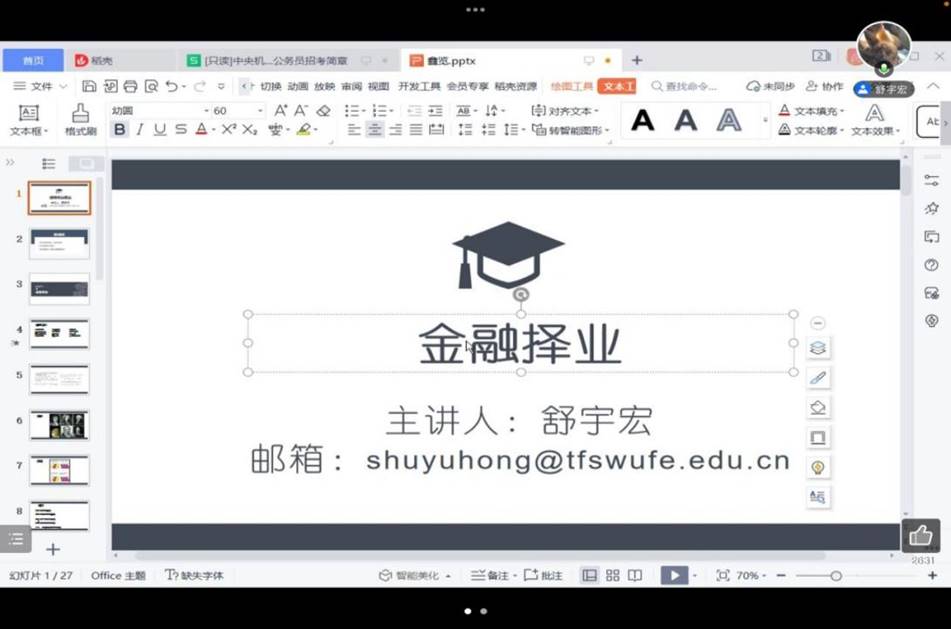Toggle Bold formatting in the ribbon
This screenshot has width=951, height=629.
pos(120,129)
